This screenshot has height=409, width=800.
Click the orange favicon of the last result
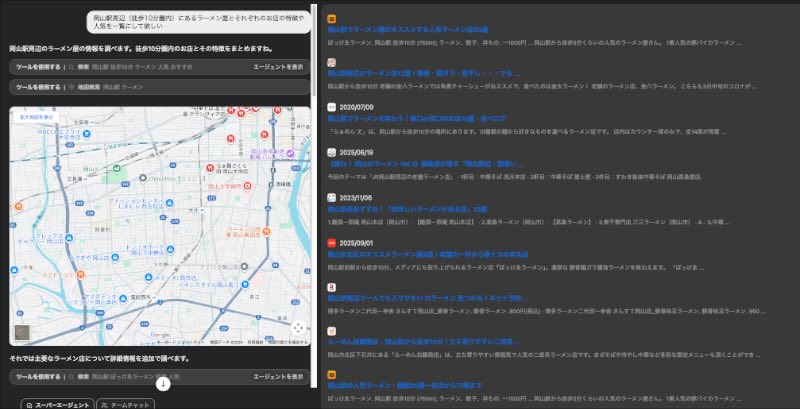[332, 375]
